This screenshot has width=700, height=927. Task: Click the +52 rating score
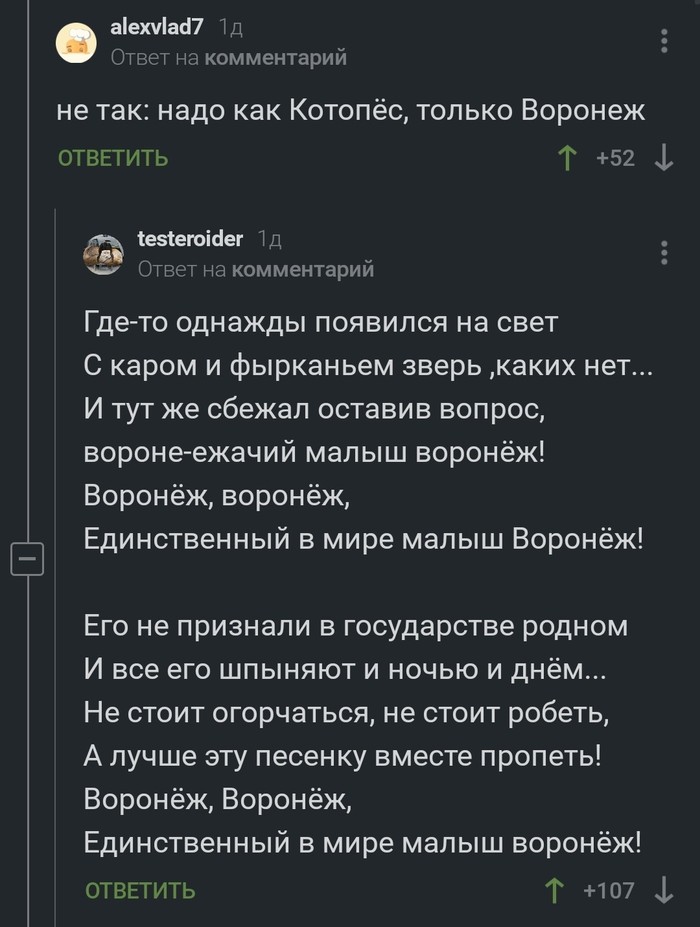[615, 158]
